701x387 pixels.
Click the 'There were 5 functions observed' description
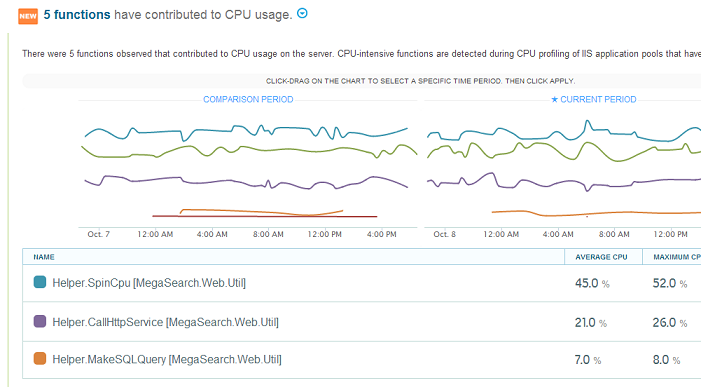click(x=362, y=54)
